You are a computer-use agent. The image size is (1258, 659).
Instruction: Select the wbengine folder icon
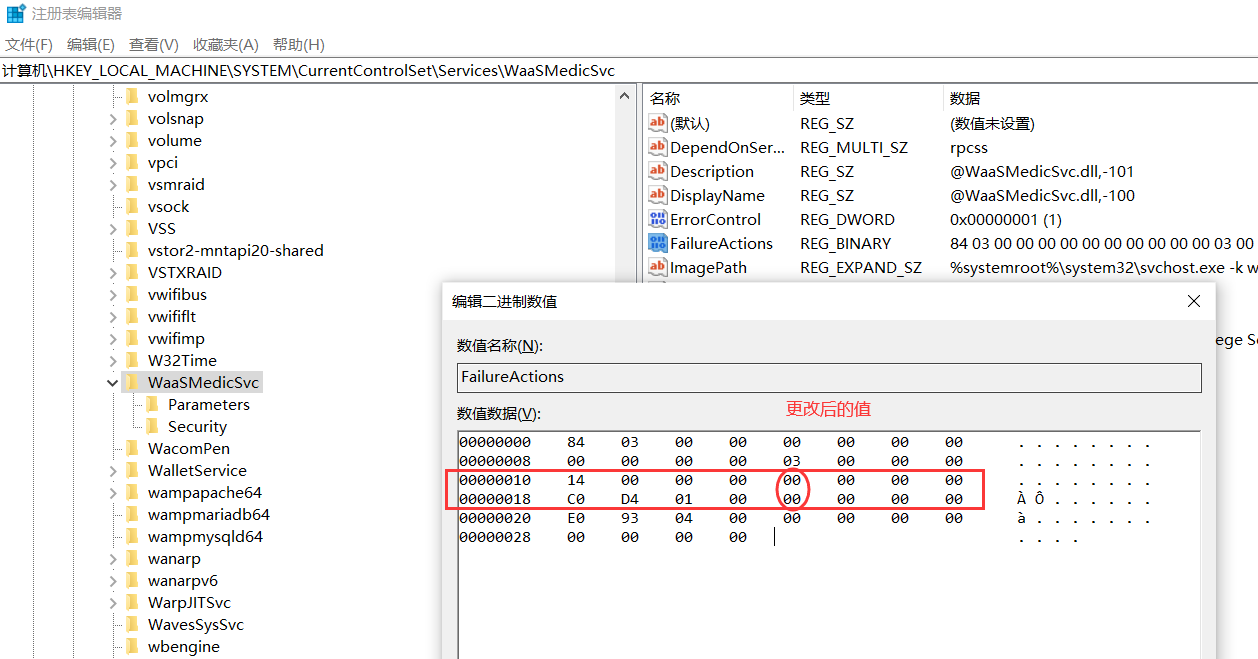click(132, 646)
